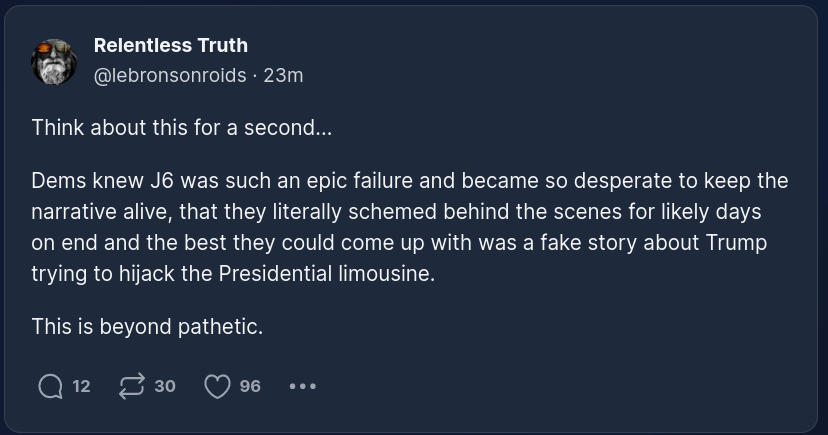Toggle the like heart icon
Screen dimensions: 828x435
[217, 386]
